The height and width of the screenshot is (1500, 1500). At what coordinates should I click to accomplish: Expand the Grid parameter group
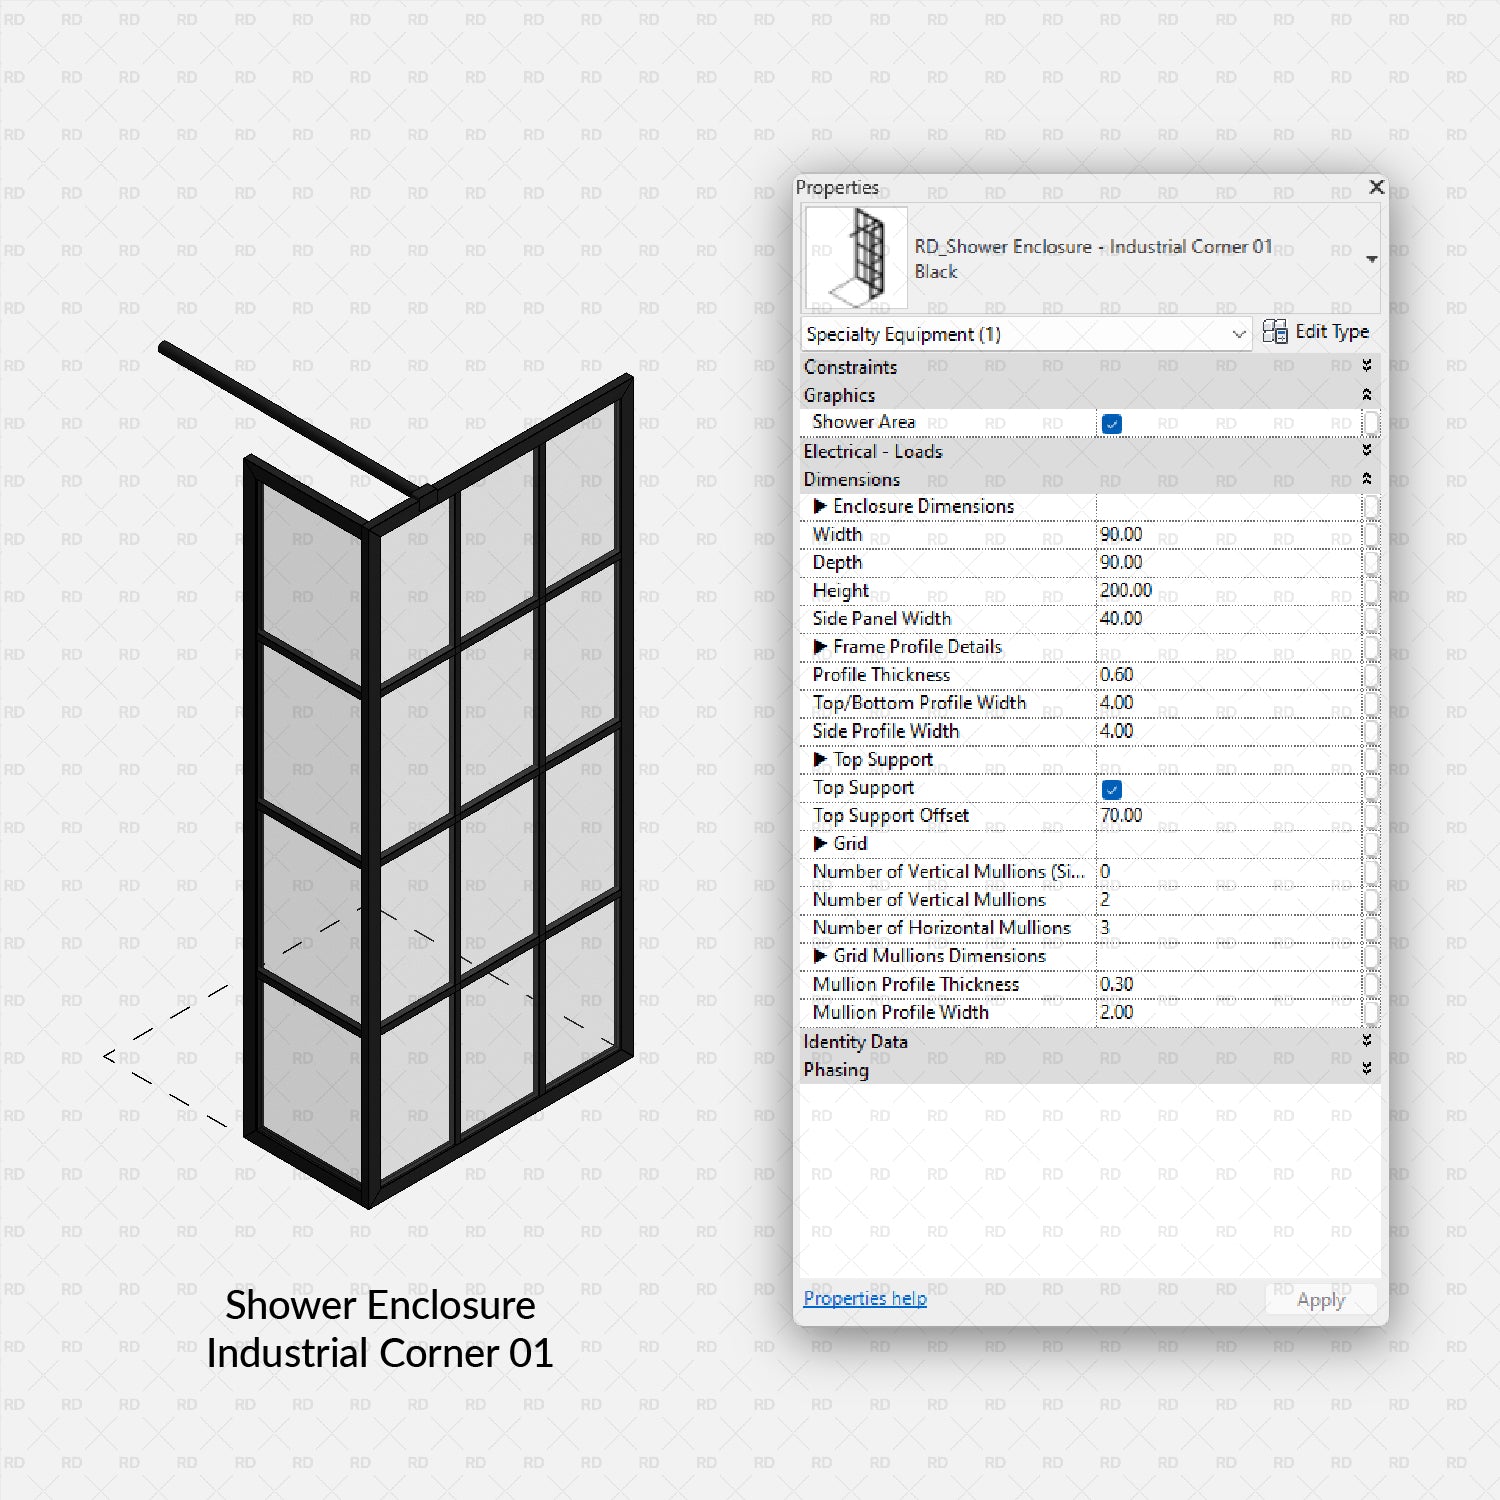pyautogui.click(x=820, y=843)
